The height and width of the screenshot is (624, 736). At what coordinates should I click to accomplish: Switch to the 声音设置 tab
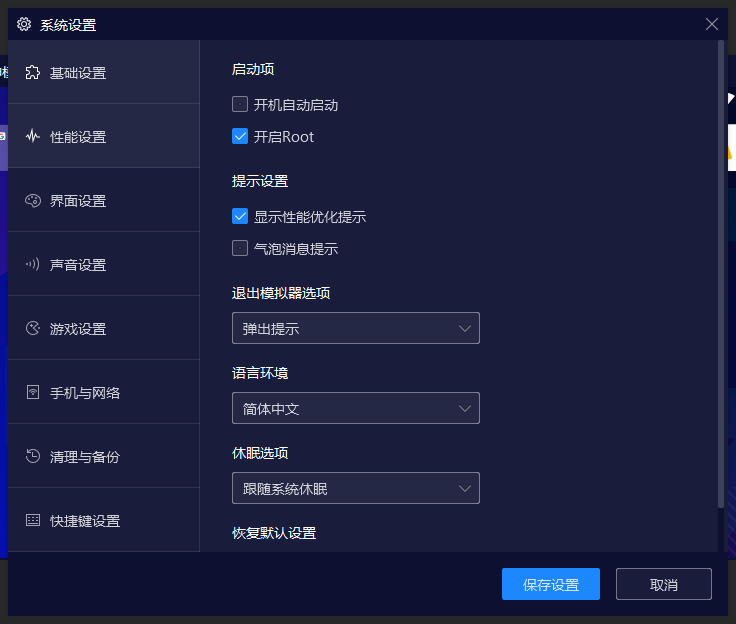coord(78,265)
